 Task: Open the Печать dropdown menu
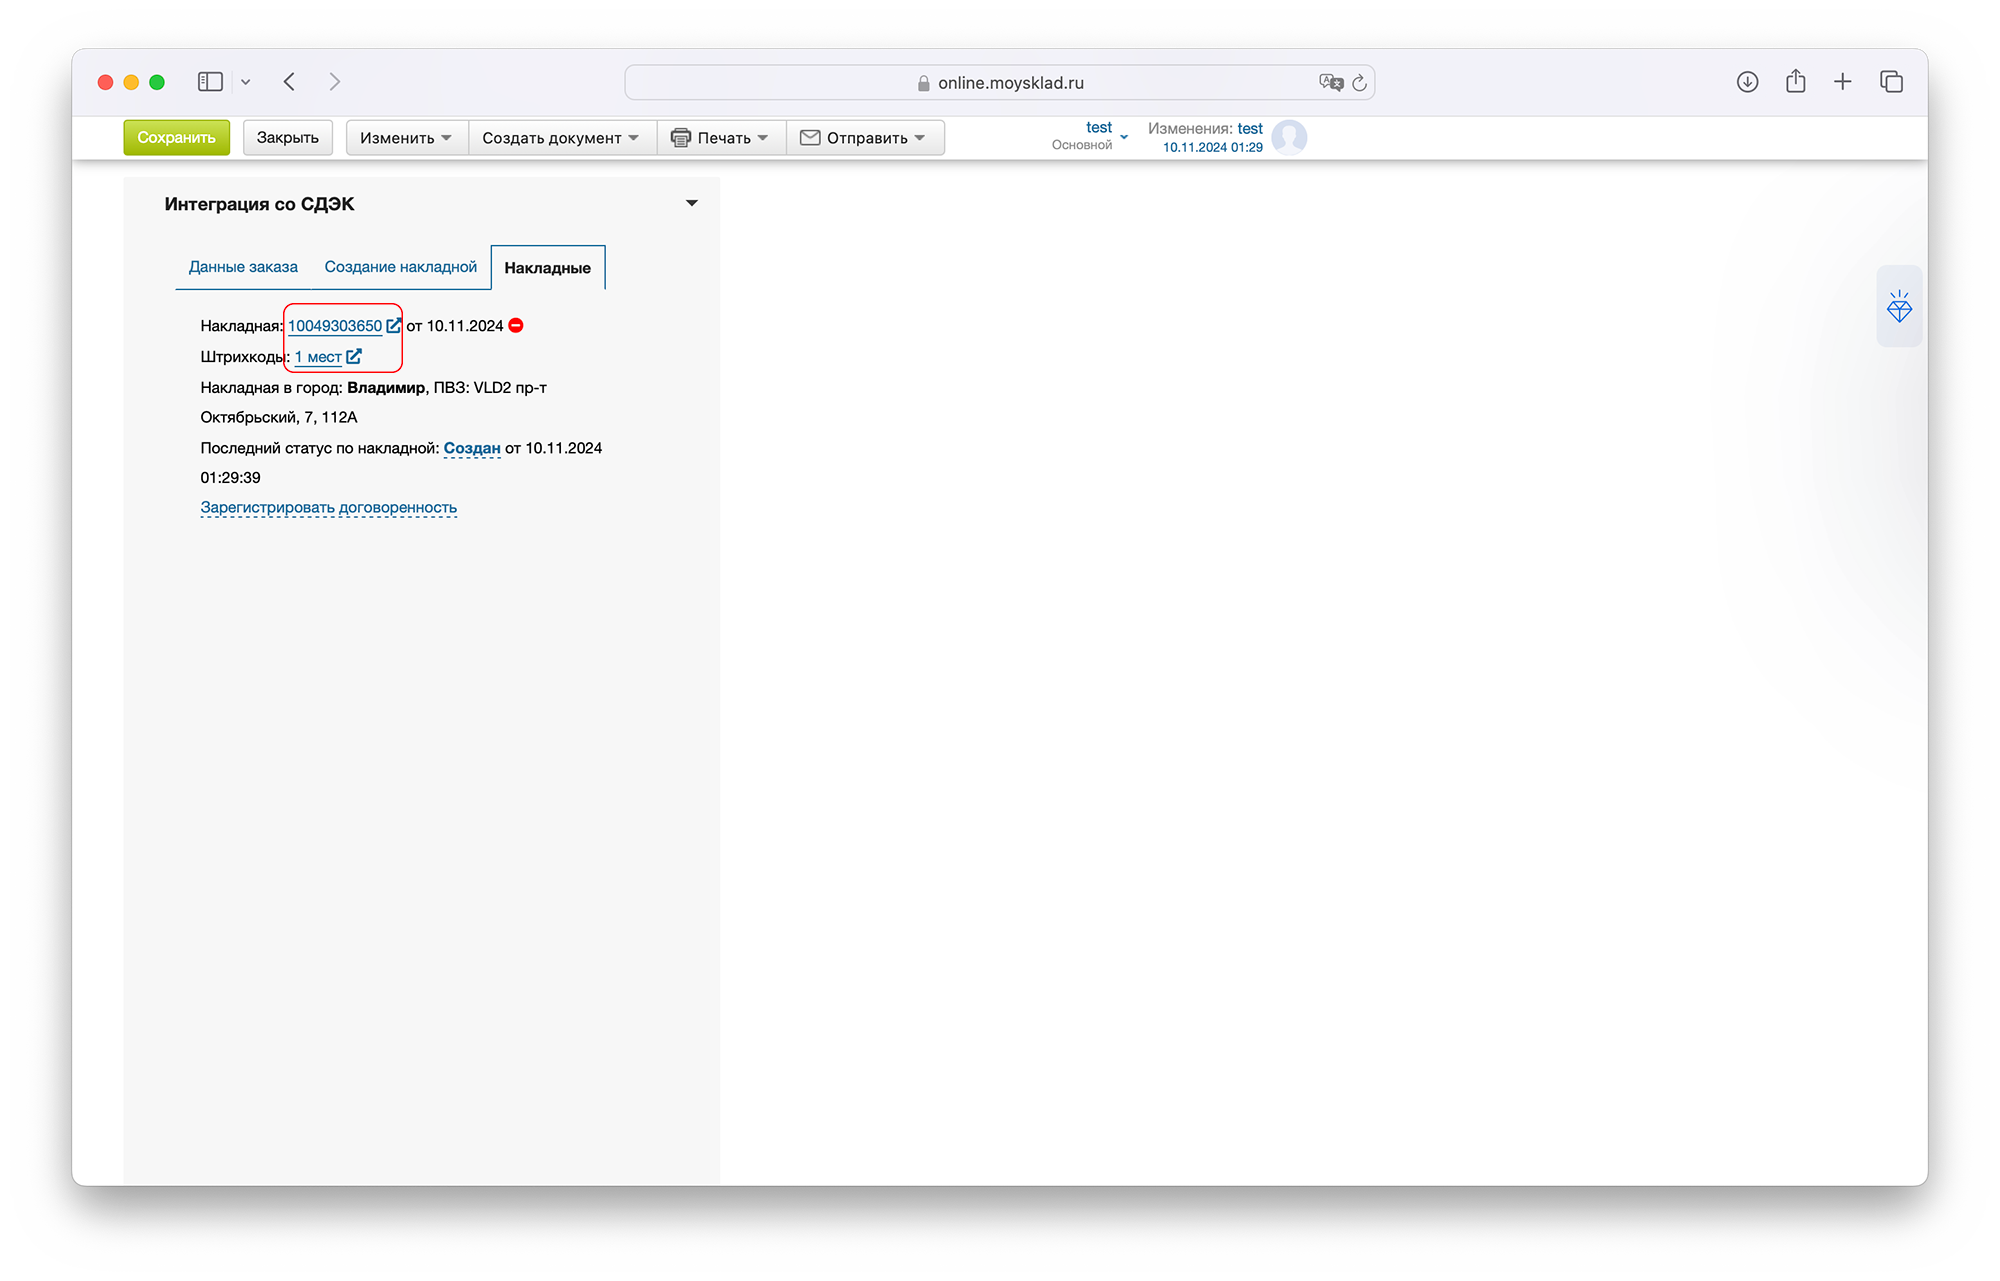click(721, 138)
